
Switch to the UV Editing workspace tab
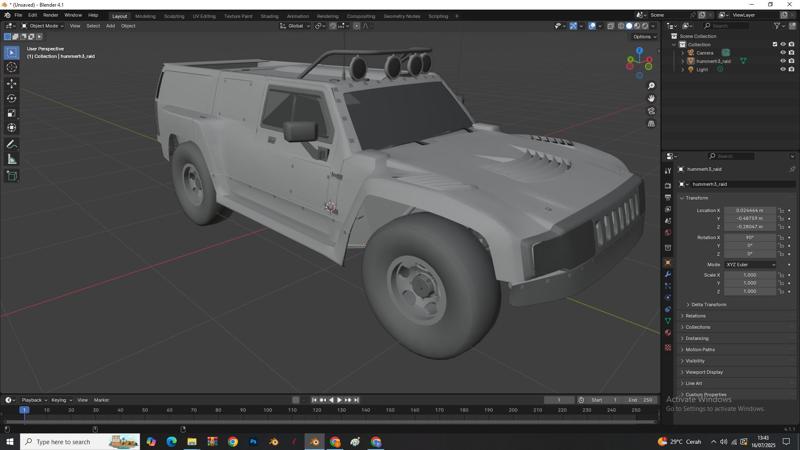[204, 16]
